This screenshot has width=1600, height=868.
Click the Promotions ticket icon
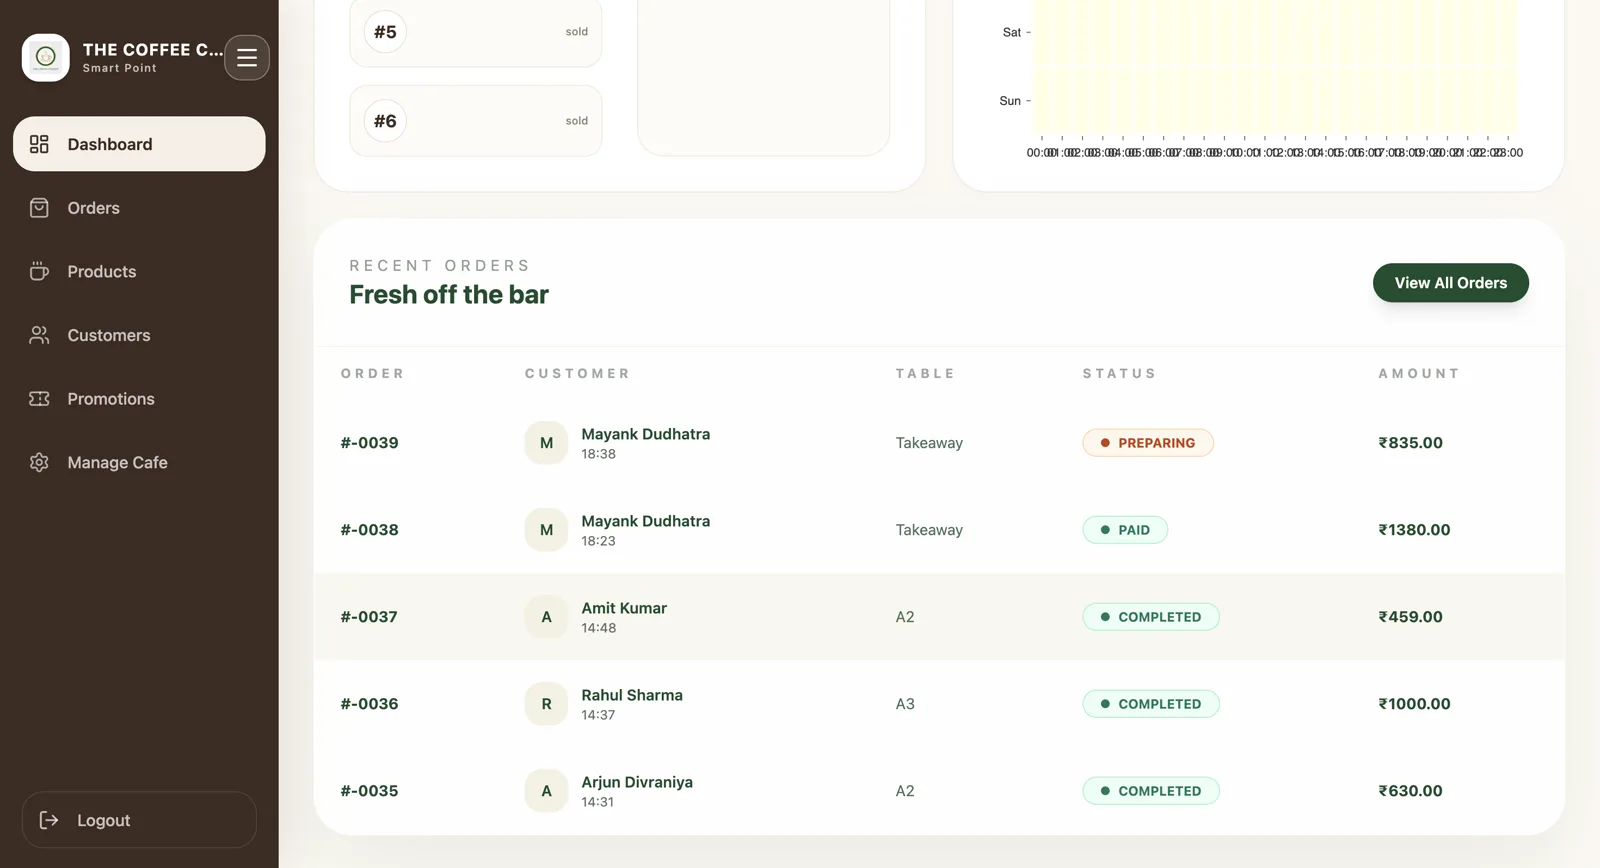point(39,399)
